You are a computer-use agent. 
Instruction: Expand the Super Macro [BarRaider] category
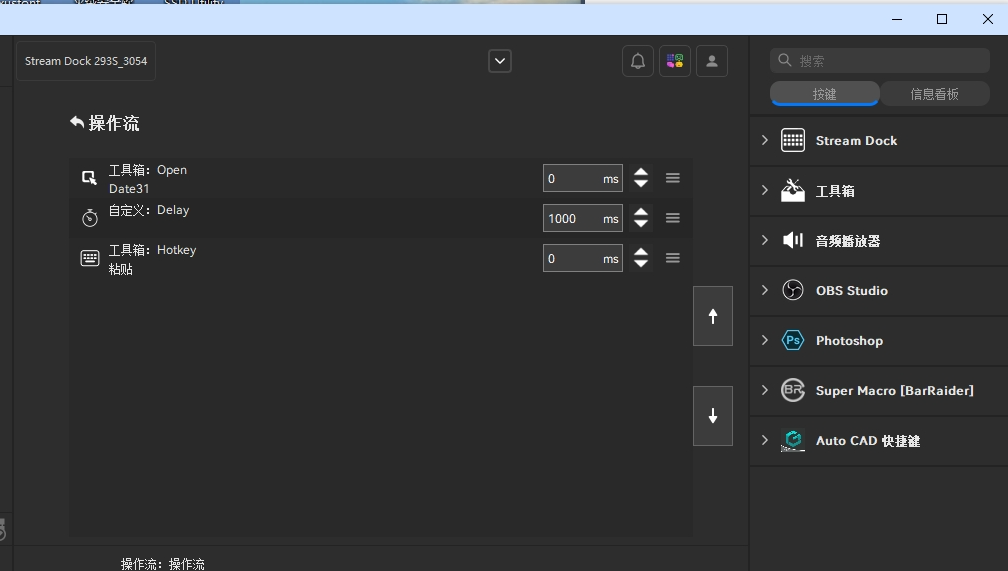(x=765, y=391)
